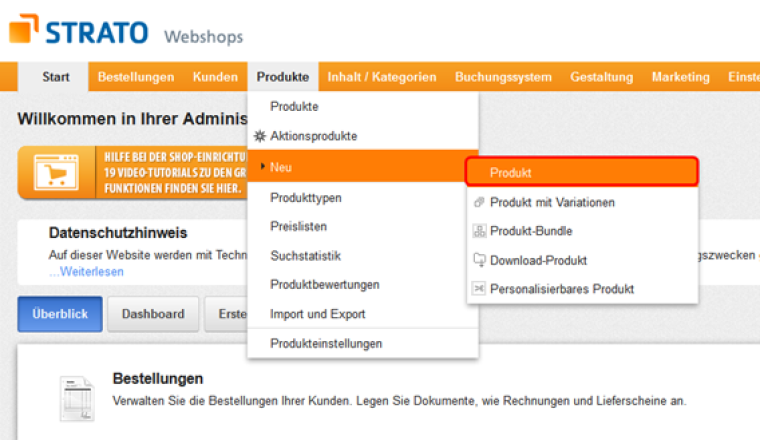Click the Personalisierbares Produkt icon
Screen dimensions: 760x440
(479, 289)
